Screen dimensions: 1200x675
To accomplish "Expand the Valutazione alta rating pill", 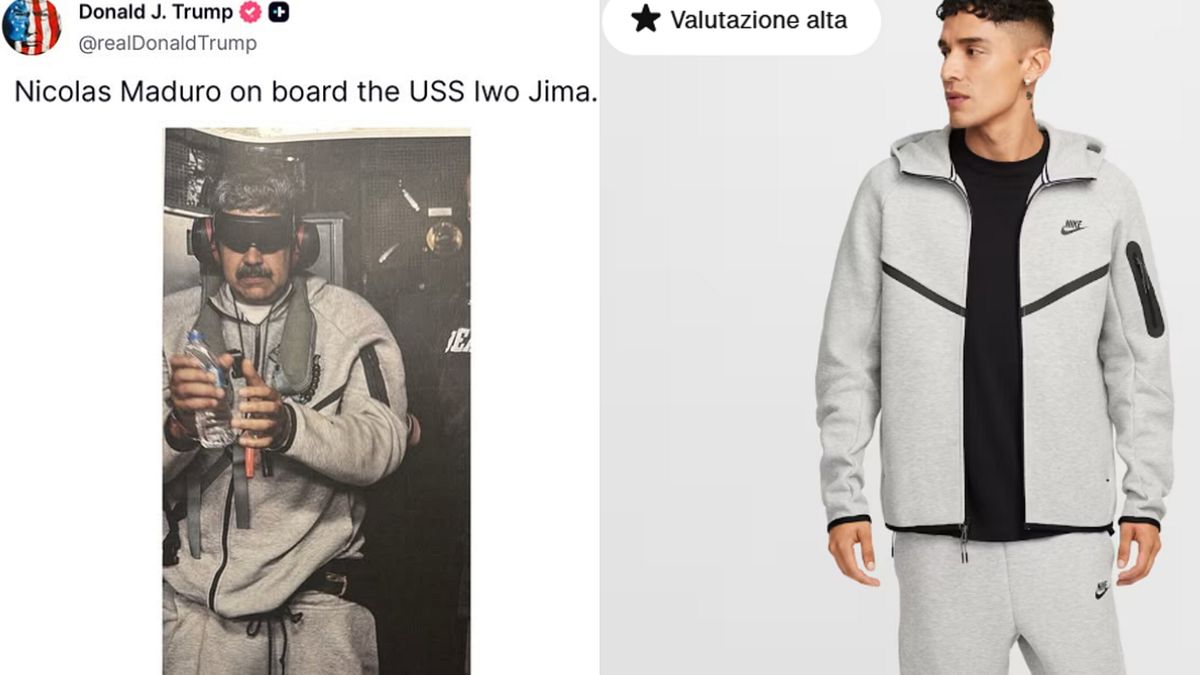I will 744,20.
